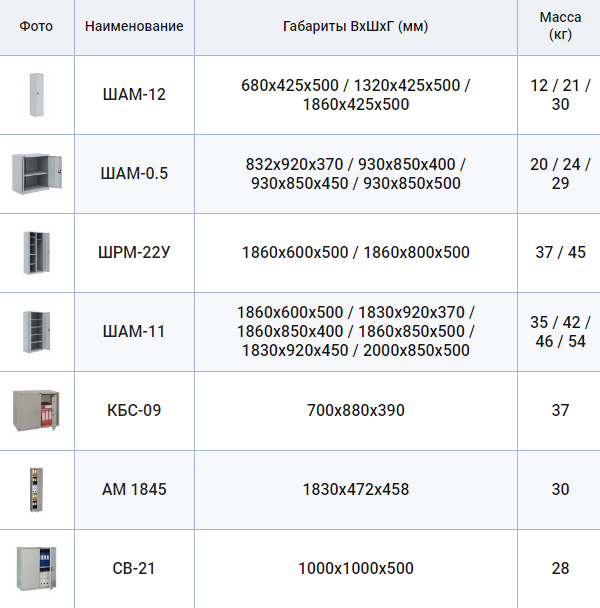Click the АМ 1845 cabinet thumbnail

point(36,489)
